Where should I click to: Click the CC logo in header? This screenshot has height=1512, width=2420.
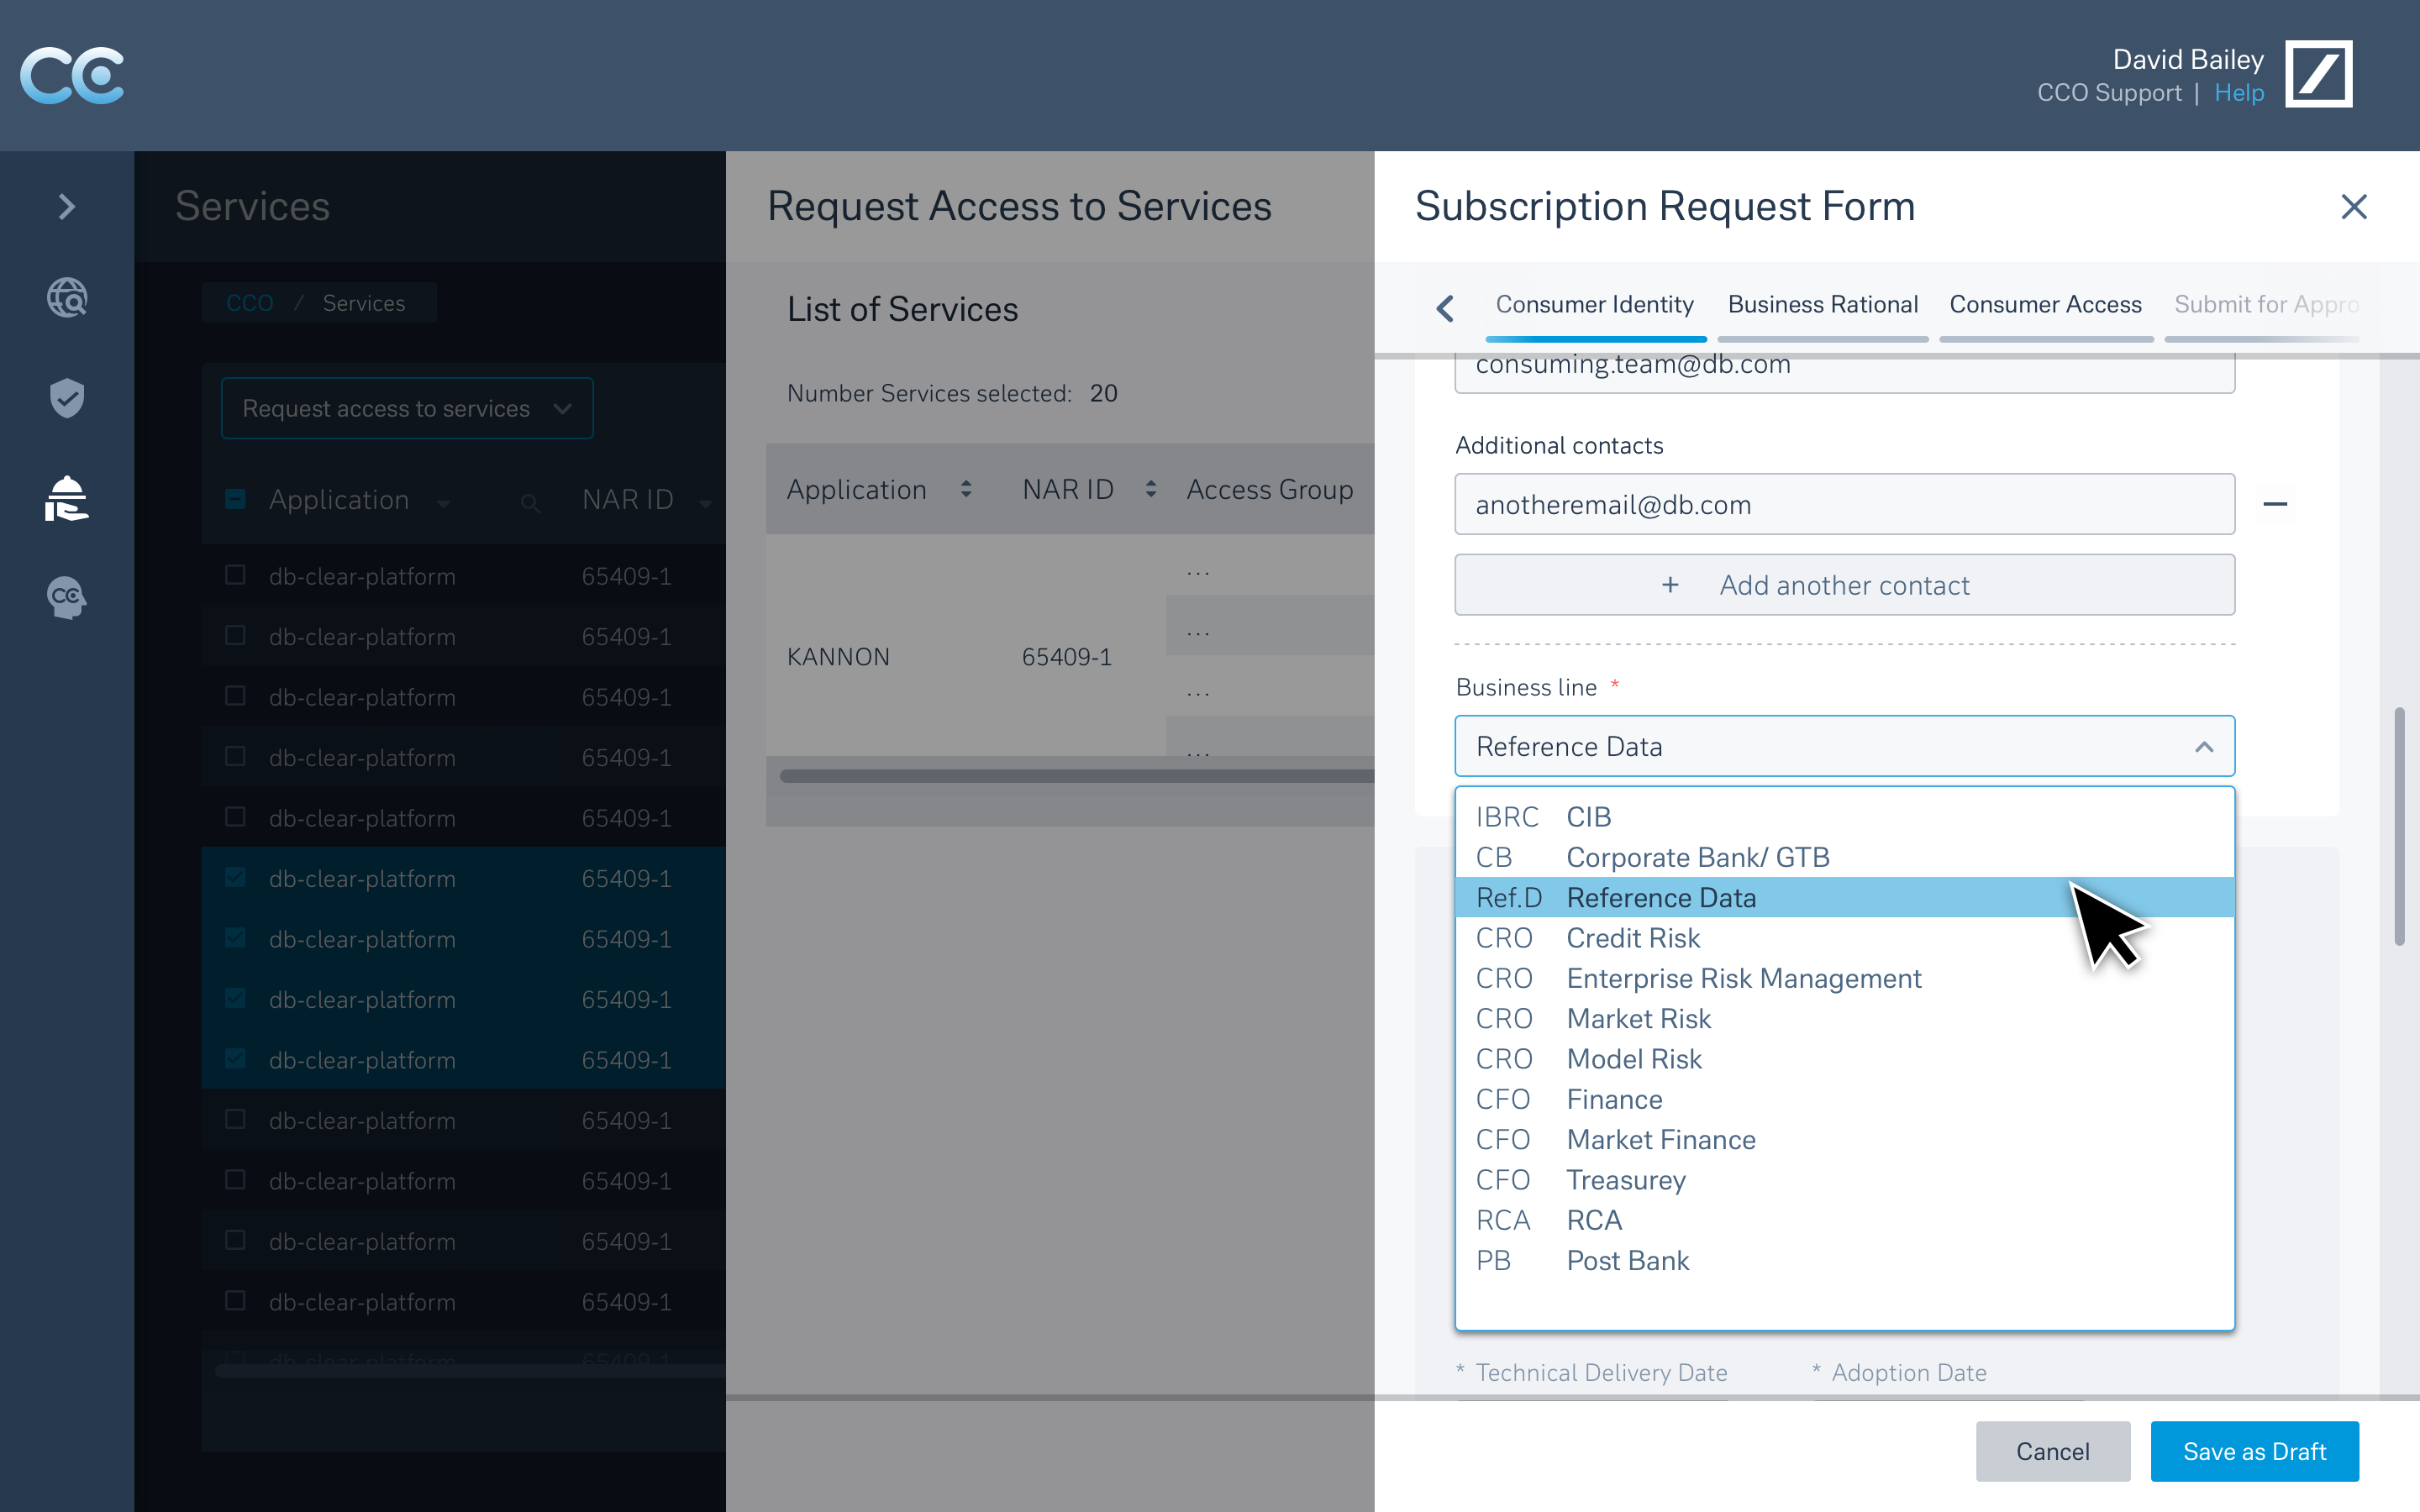click(x=72, y=75)
